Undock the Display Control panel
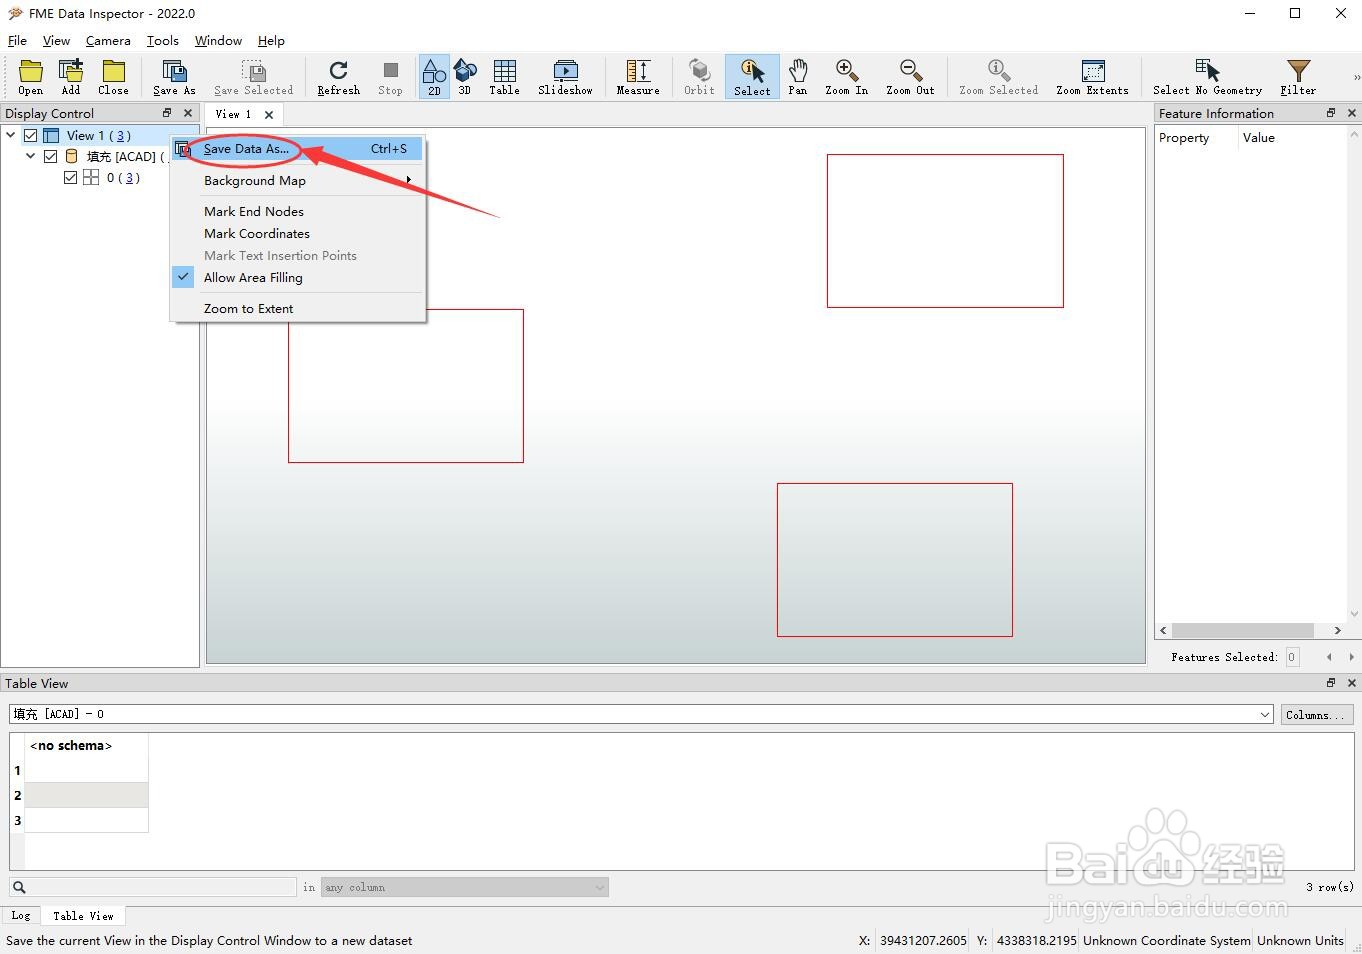This screenshot has width=1362, height=954. (167, 113)
